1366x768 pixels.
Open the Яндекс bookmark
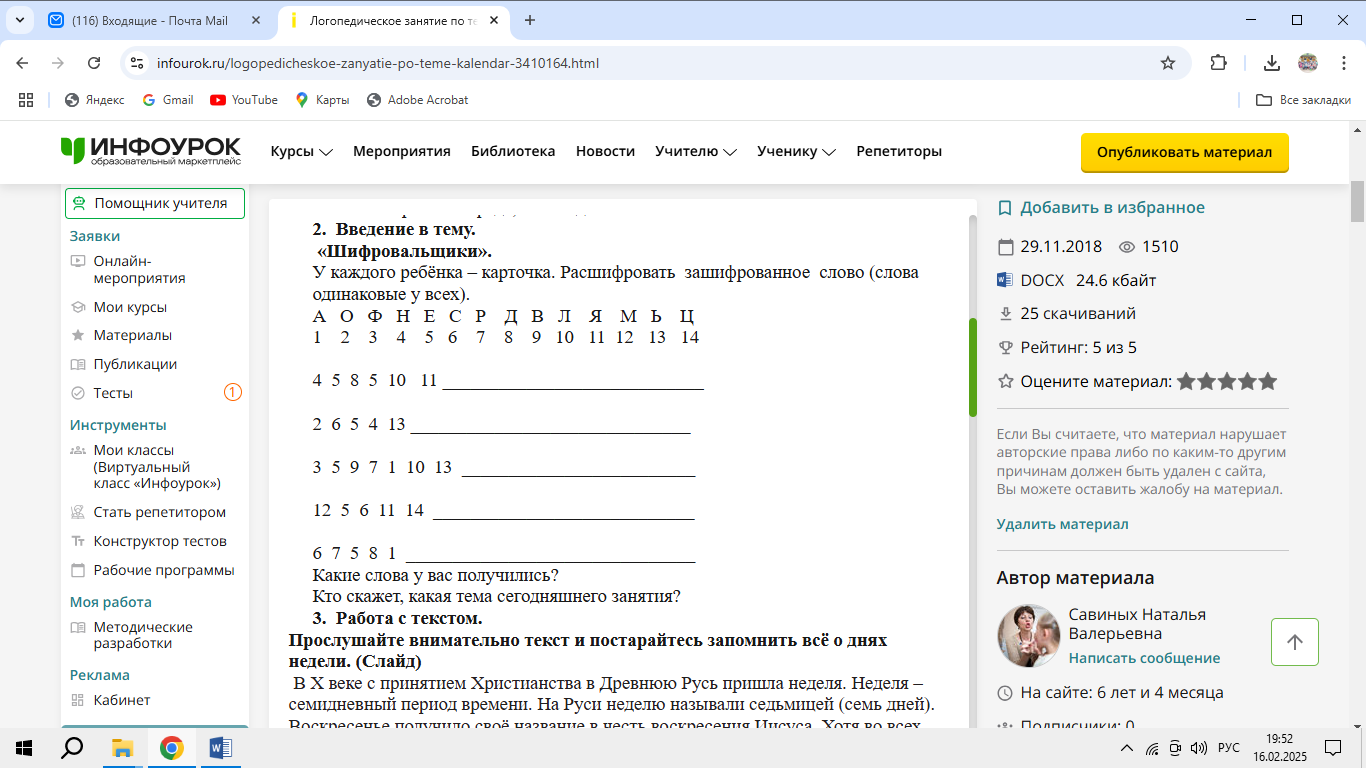[95, 100]
